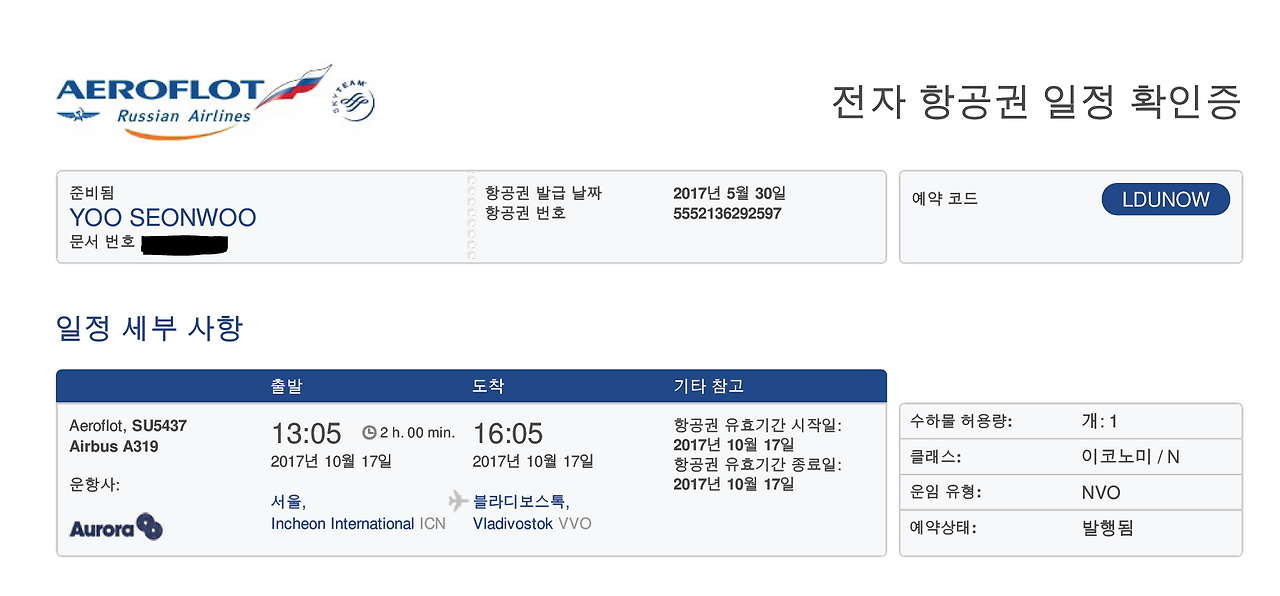
Task: Click the 일정 세부 사항 section heading
Action: click(149, 328)
